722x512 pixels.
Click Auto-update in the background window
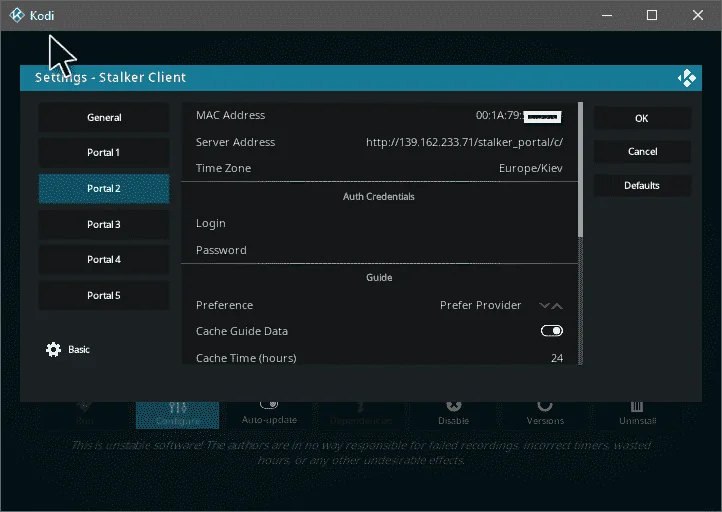[x=269, y=415]
